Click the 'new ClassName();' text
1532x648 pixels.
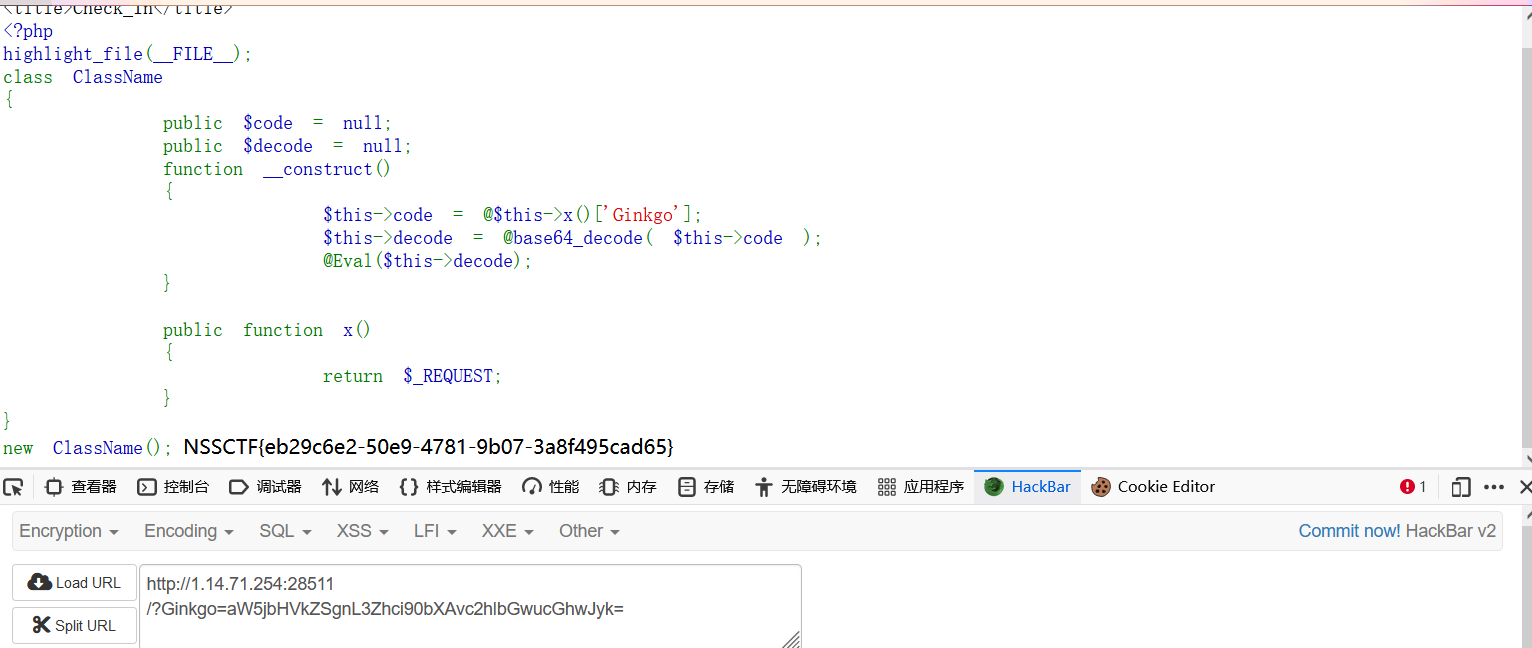point(88,448)
